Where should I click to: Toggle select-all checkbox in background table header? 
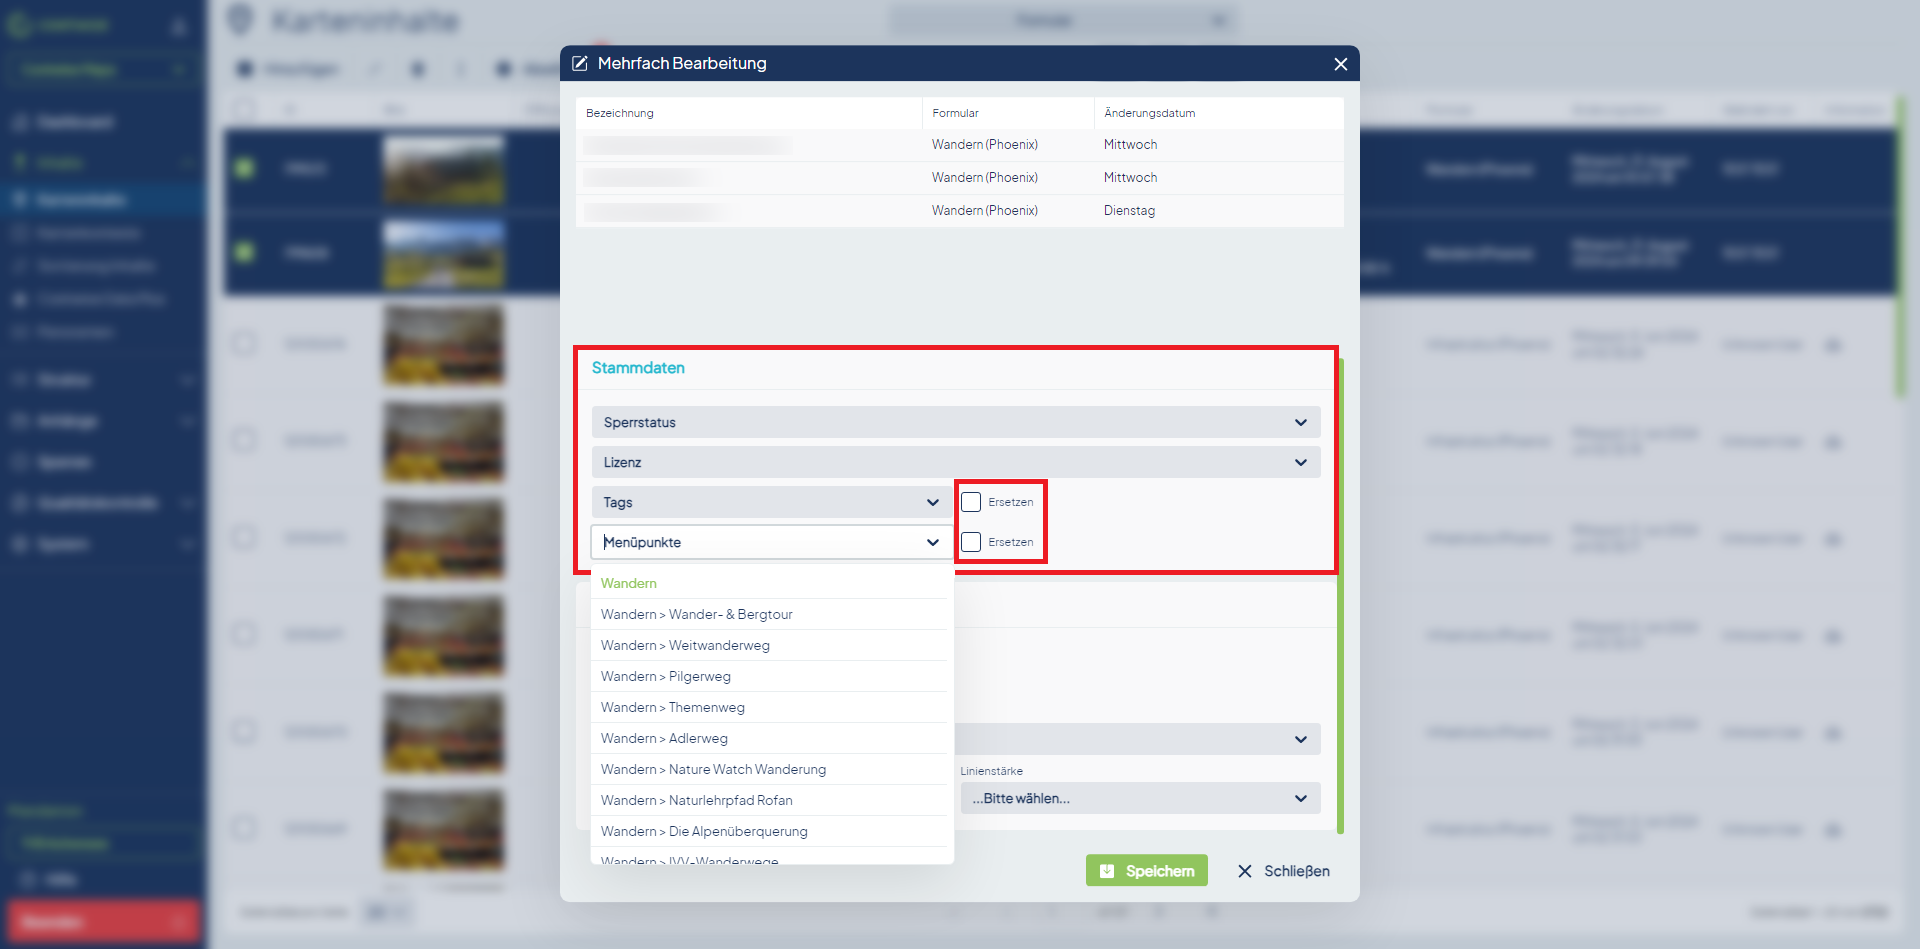244,109
